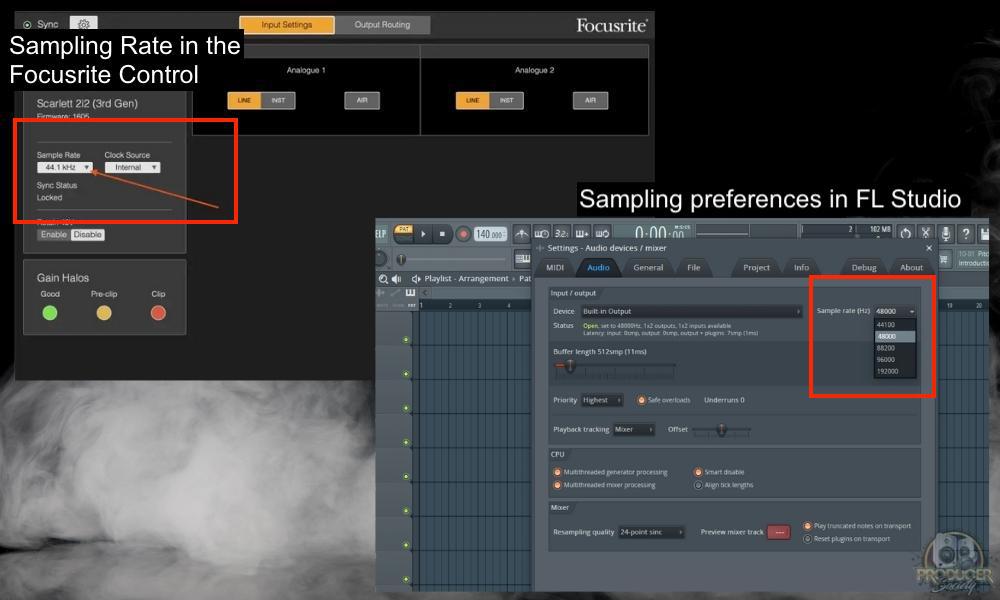Select LINE for Analogue 2

tap(473, 101)
